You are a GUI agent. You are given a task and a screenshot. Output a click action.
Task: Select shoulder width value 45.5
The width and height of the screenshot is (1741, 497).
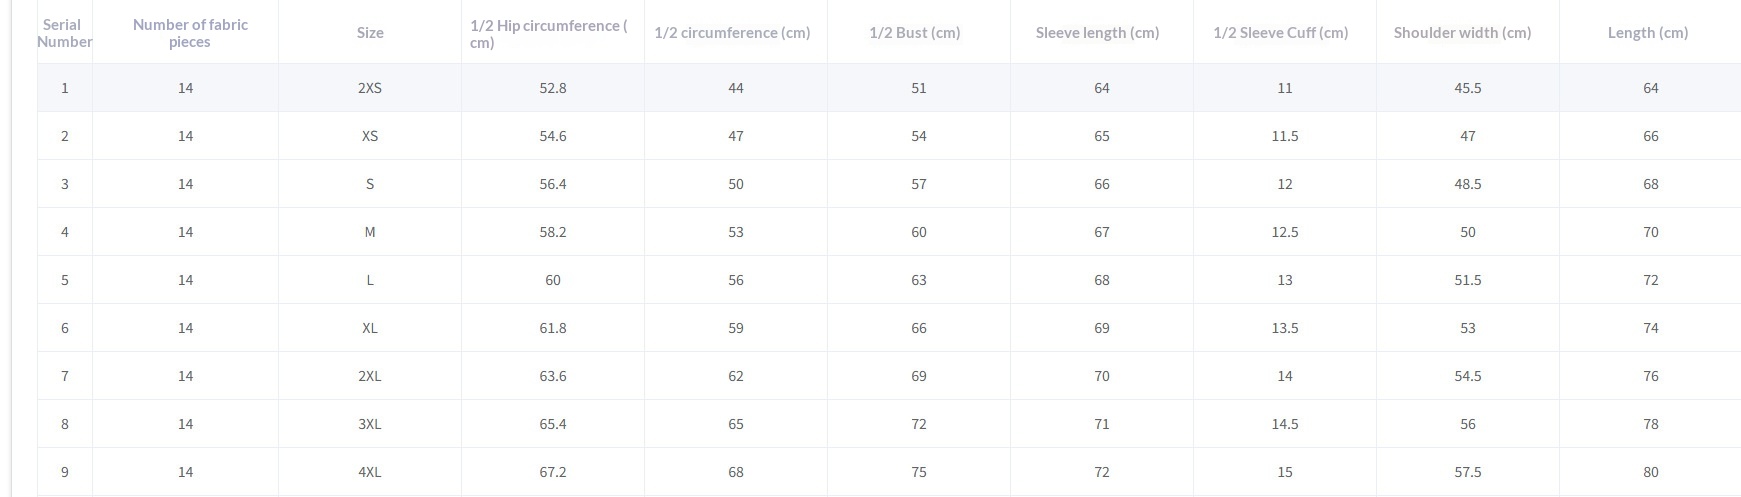[1468, 88]
